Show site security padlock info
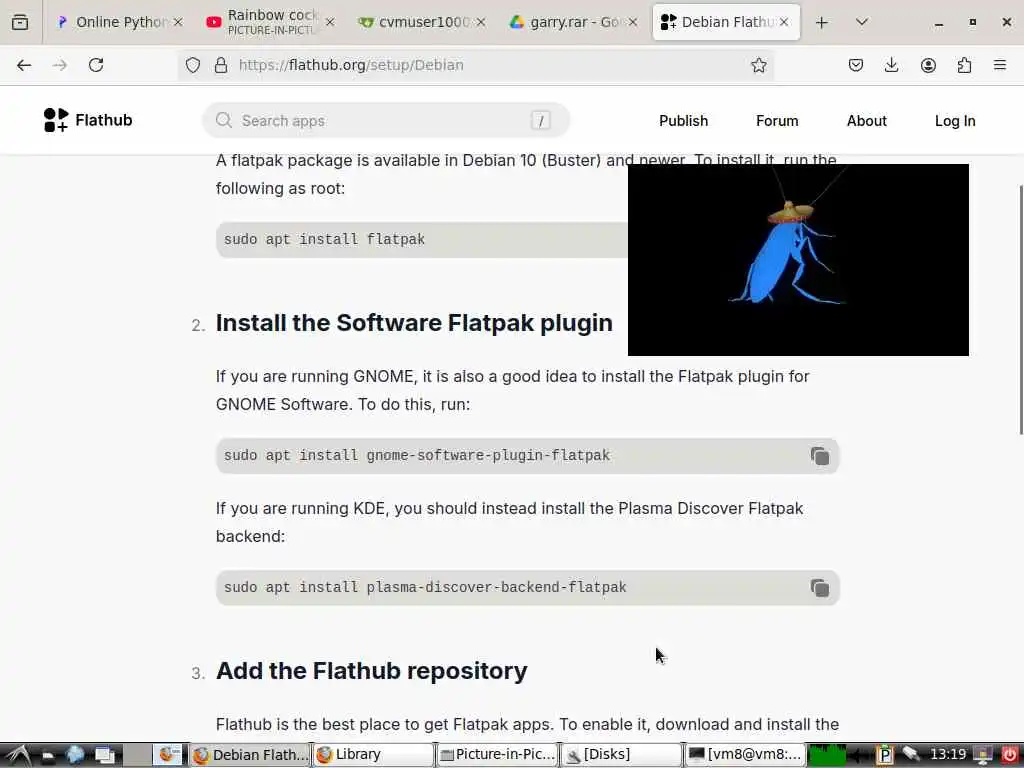The height and width of the screenshot is (768, 1024). [x=221, y=65]
